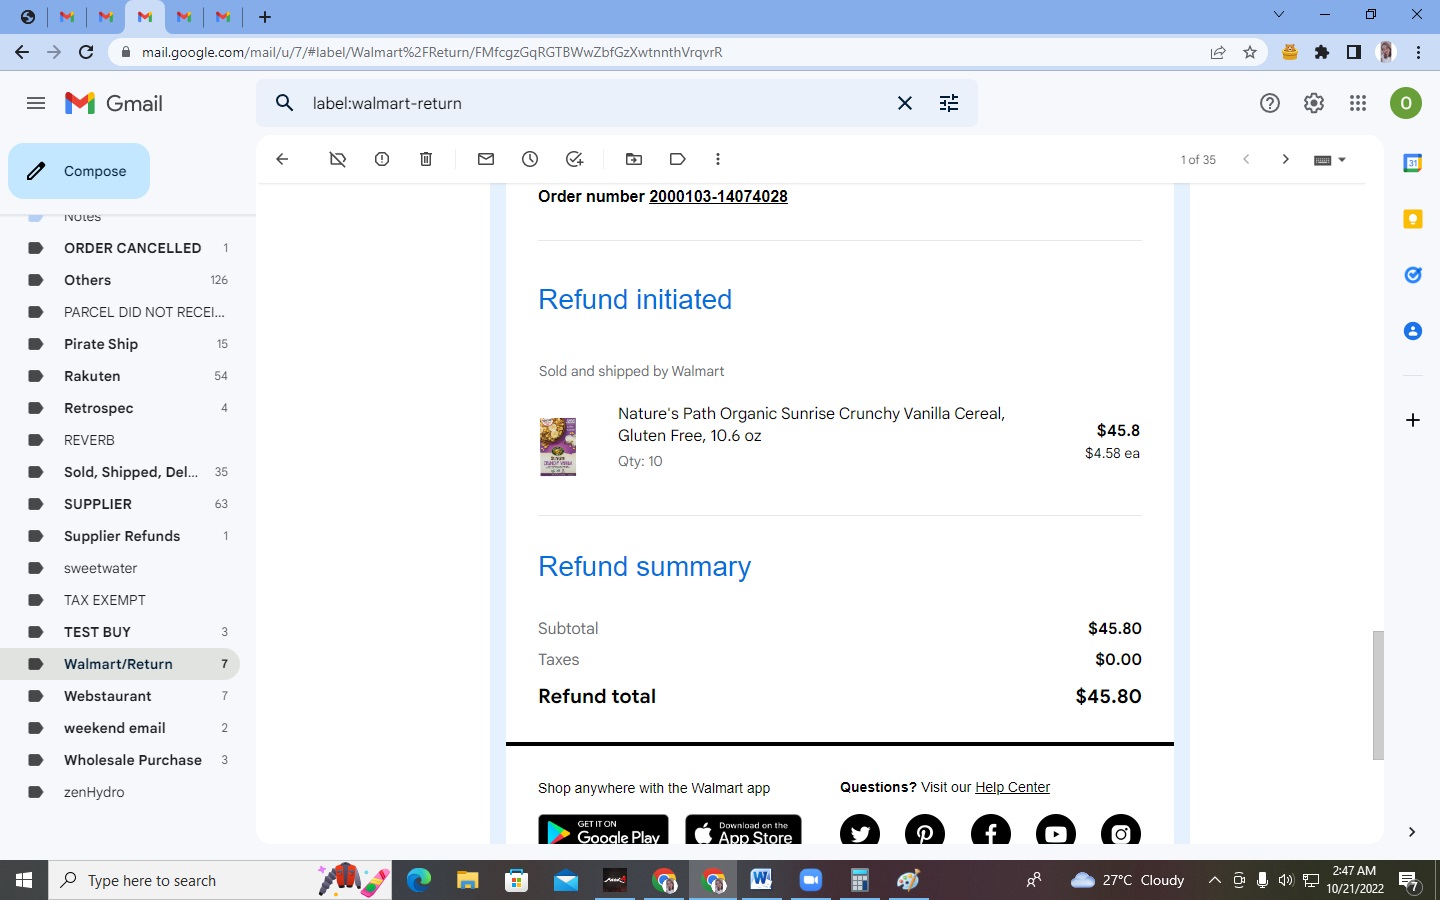This screenshot has width=1440, height=900.
Task: Report this email as spam
Action: (x=382, y=159)
